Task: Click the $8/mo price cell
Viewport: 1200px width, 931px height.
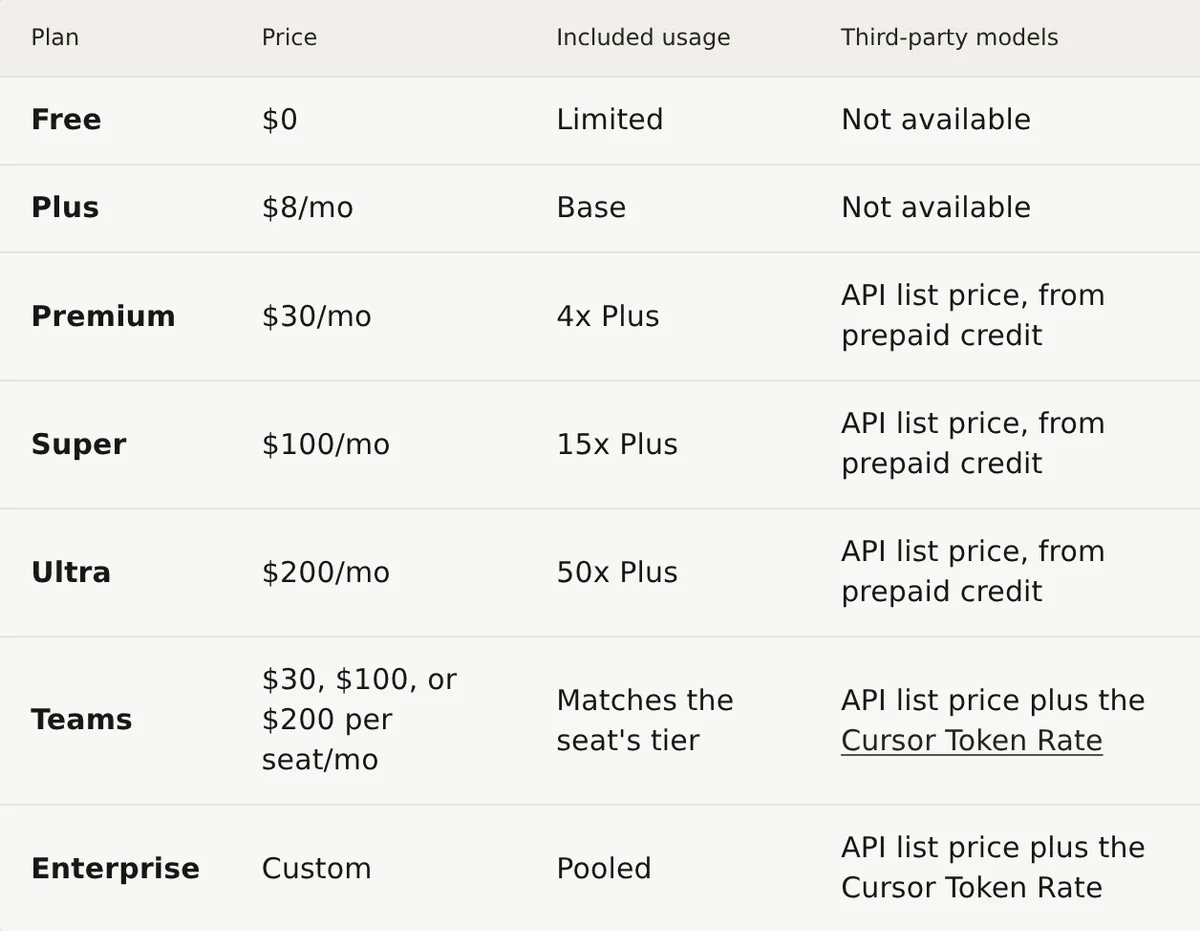Action: point(307,207)
